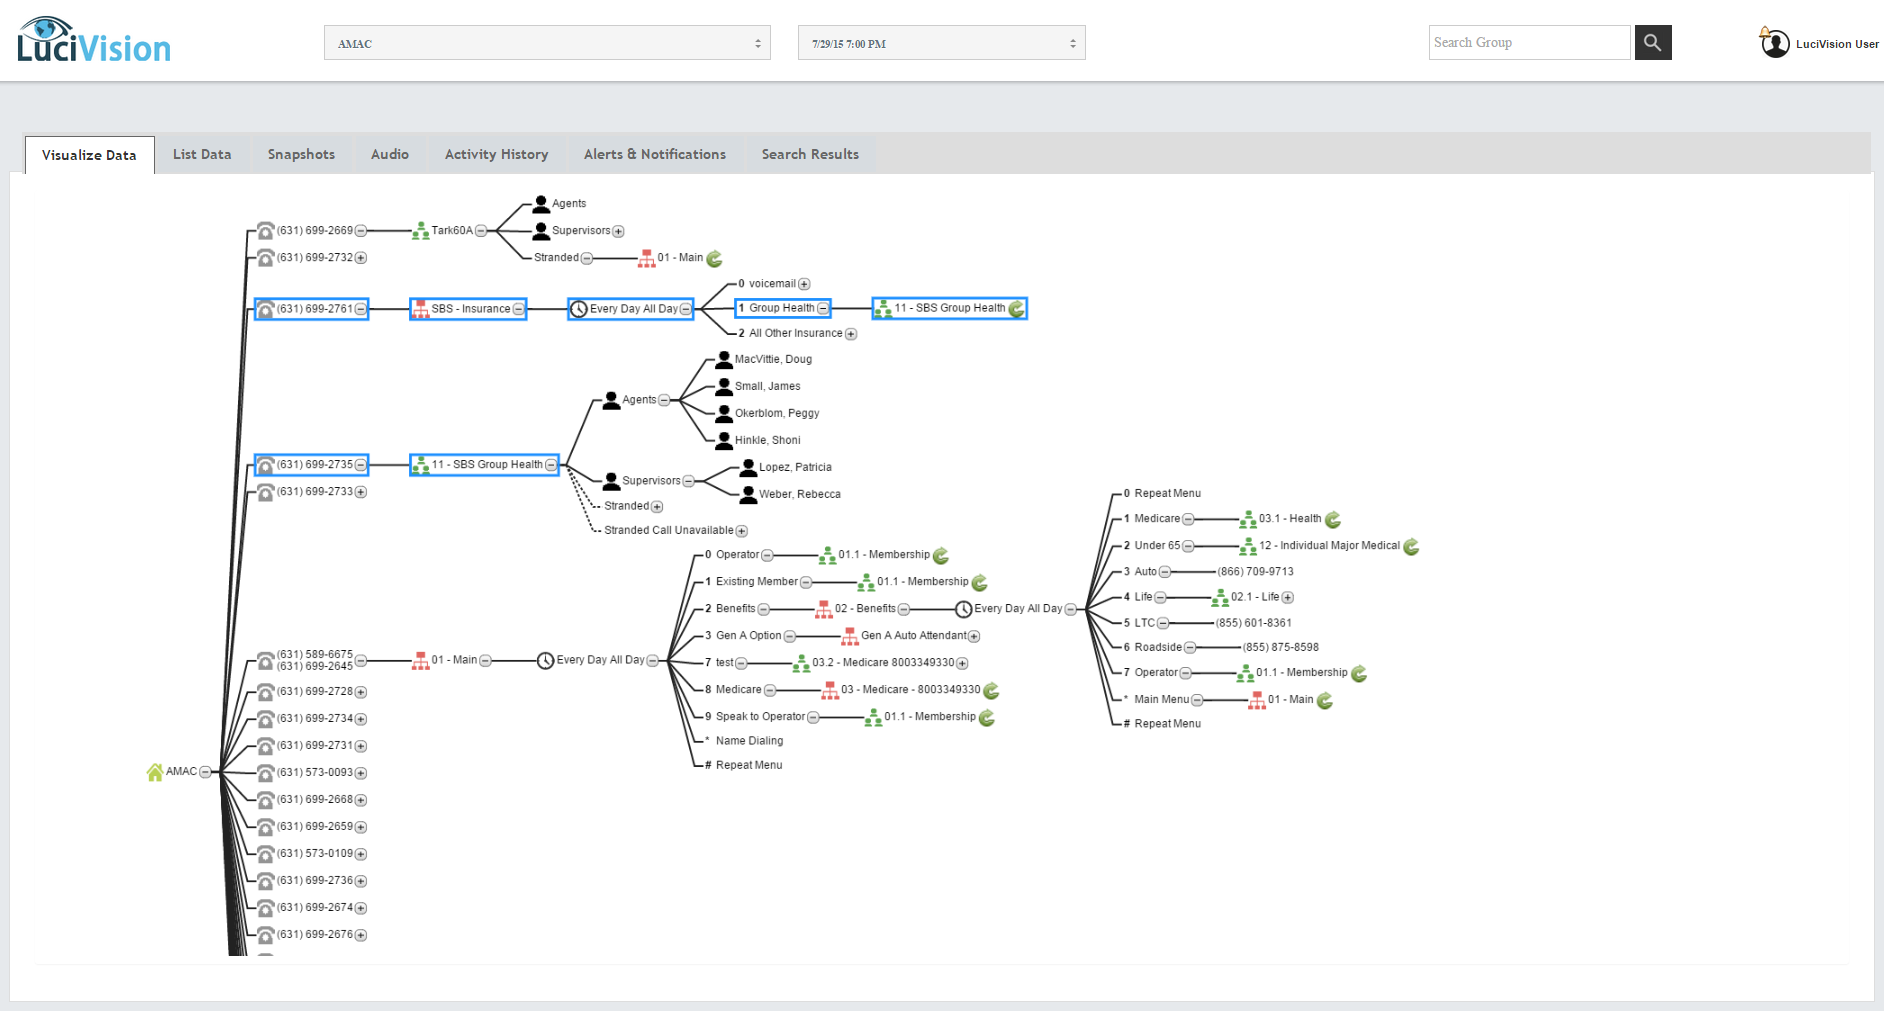The image size is (1884, 1011).
Task: Expand the (631) 699-2733 node
Action: click(361, 492)
